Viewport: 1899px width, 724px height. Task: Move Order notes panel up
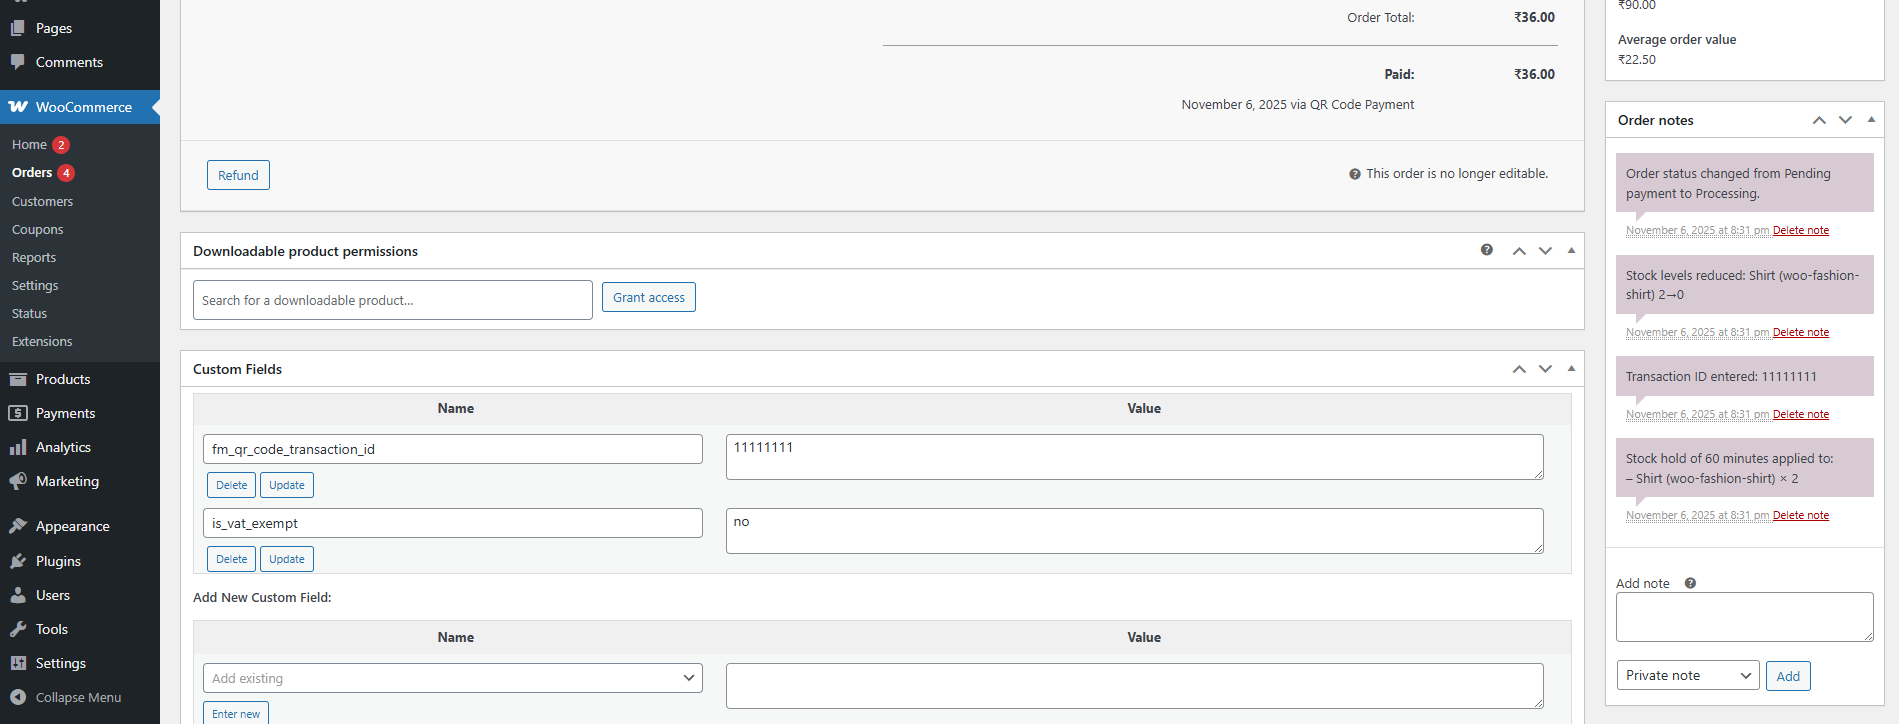pos(1819,120)
